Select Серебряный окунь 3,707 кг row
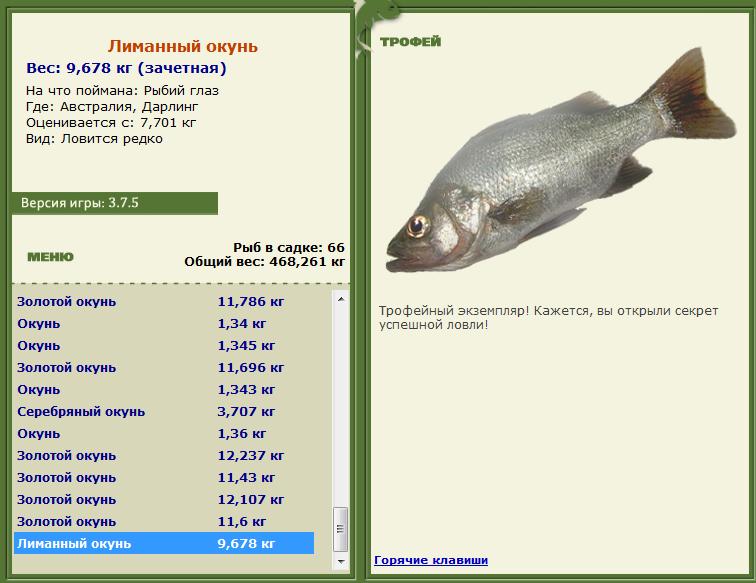This screenshot has height=583, width=756. pos(164,412)
